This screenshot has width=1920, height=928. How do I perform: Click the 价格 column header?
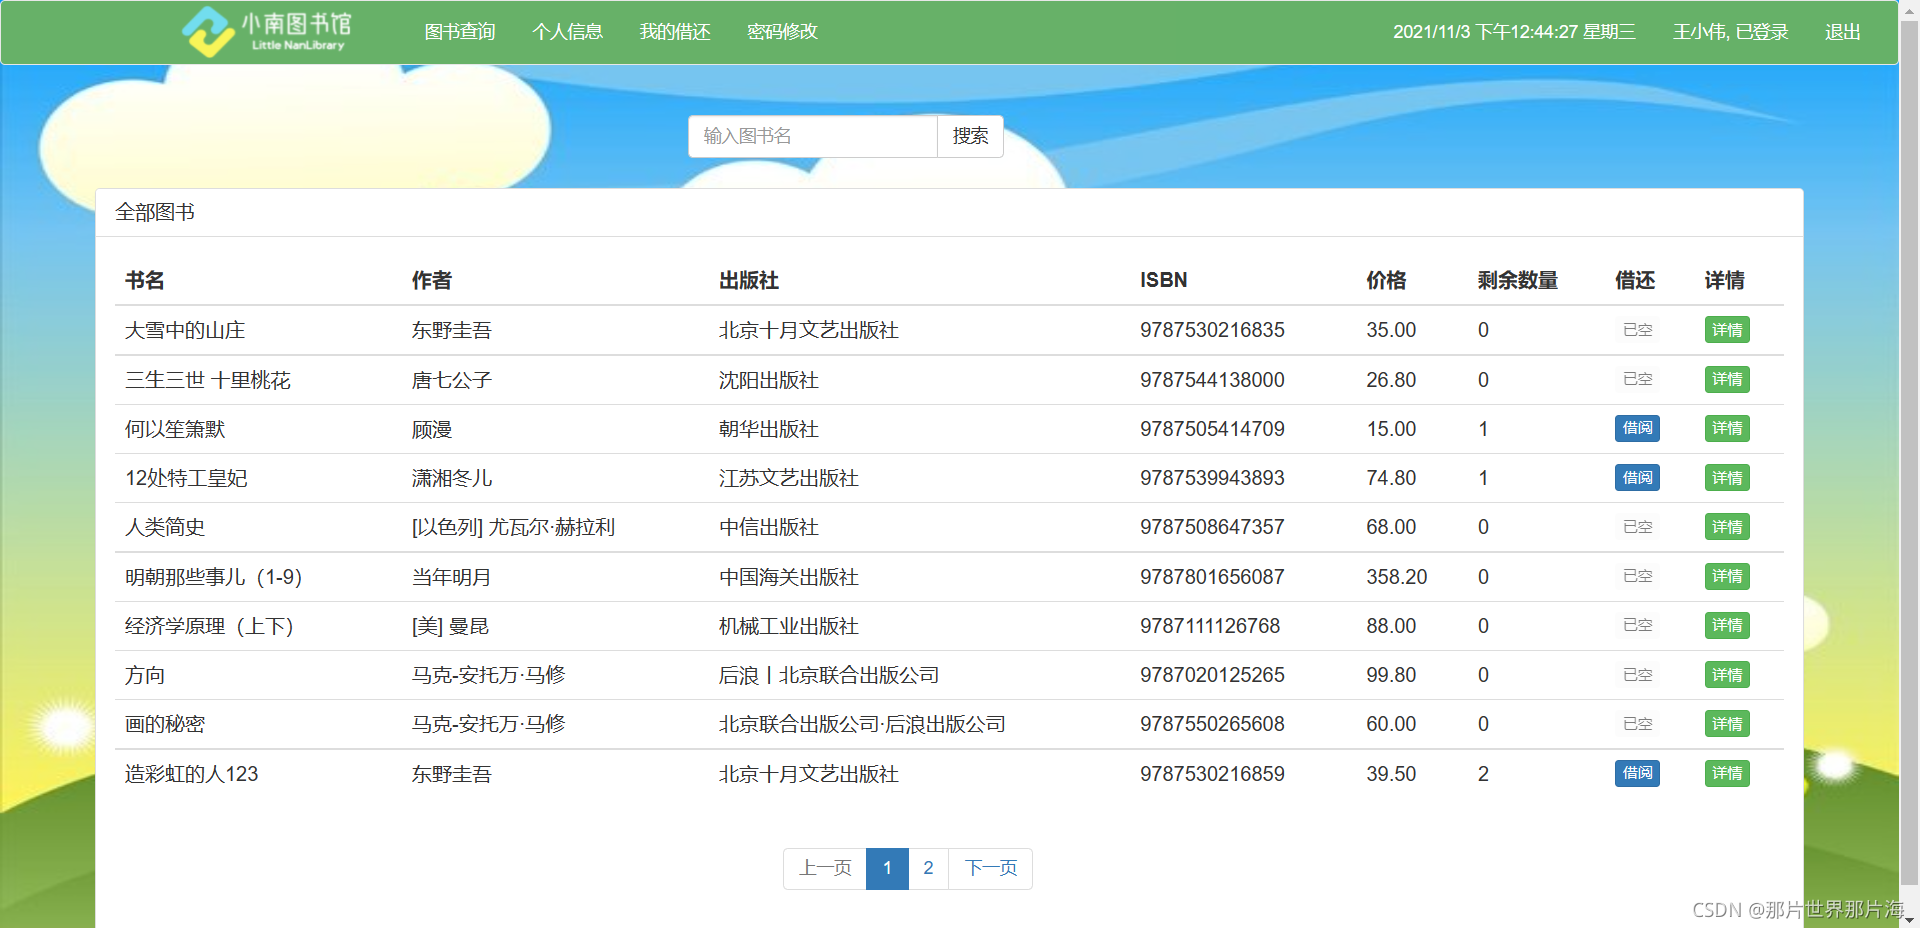tap(1387, 280)
